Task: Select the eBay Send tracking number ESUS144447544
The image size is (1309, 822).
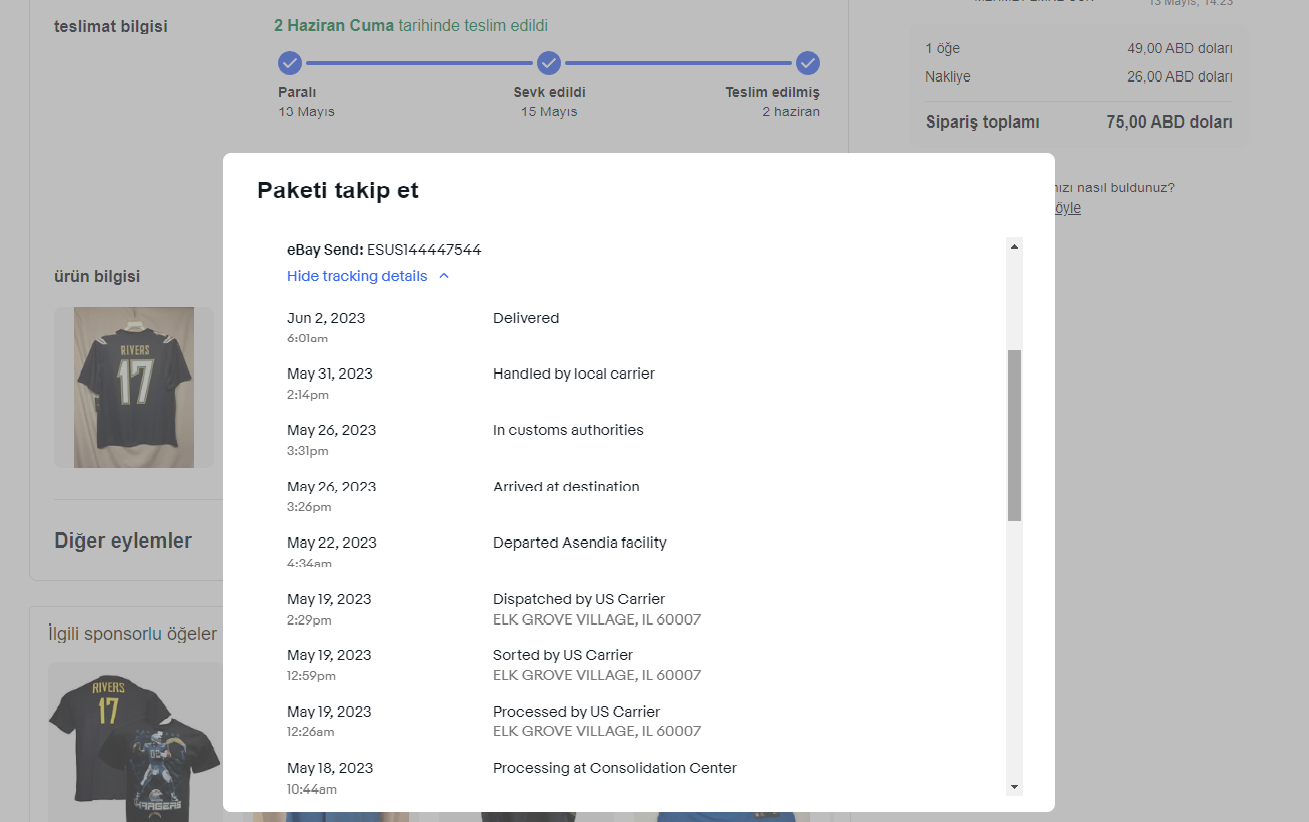Action: pyautogui.click(x=424, y=250)
